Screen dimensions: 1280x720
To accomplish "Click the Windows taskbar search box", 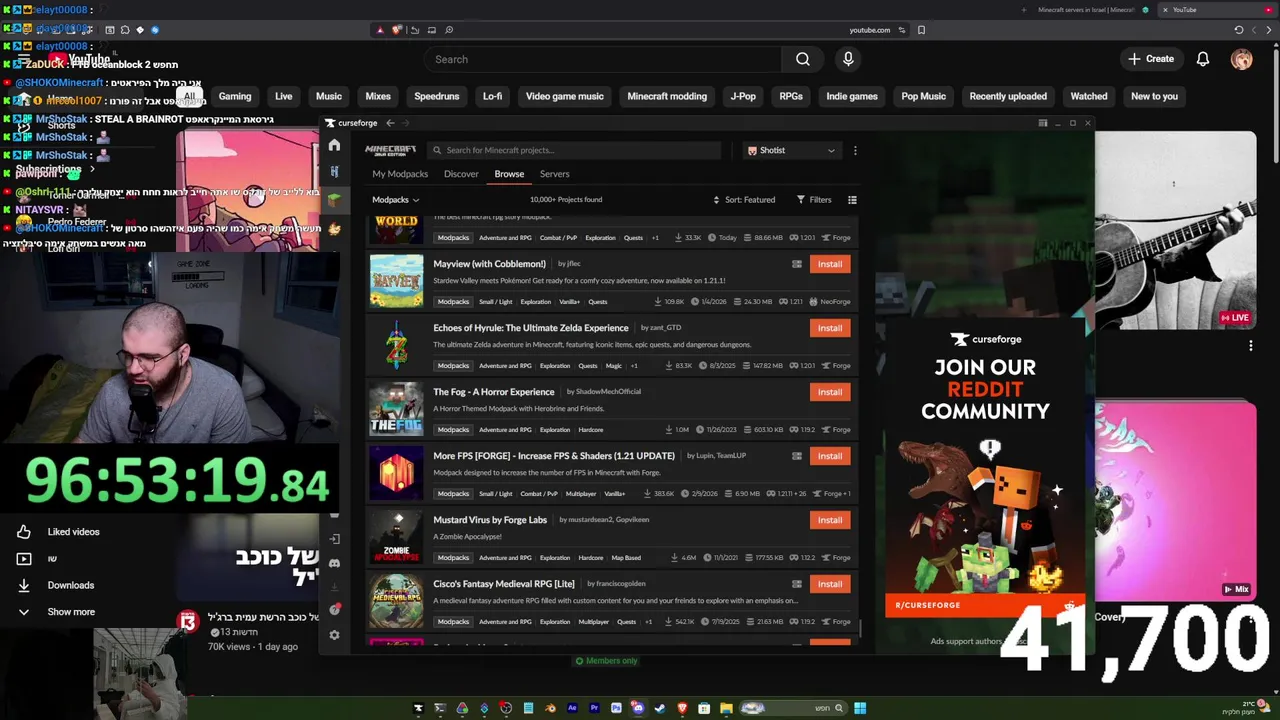I will tap(796, 708).
